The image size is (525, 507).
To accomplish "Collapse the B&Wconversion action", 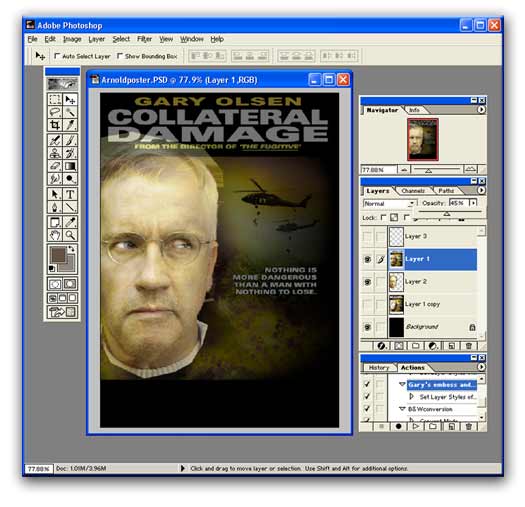I will pos(402,409).
